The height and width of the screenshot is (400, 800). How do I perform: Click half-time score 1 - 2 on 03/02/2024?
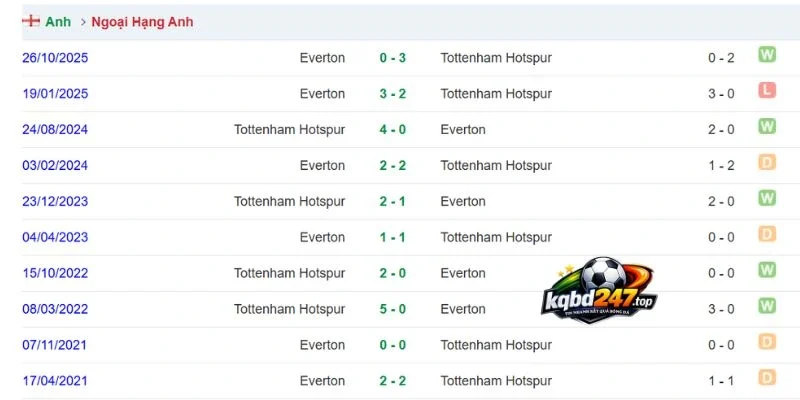(721, 165)
